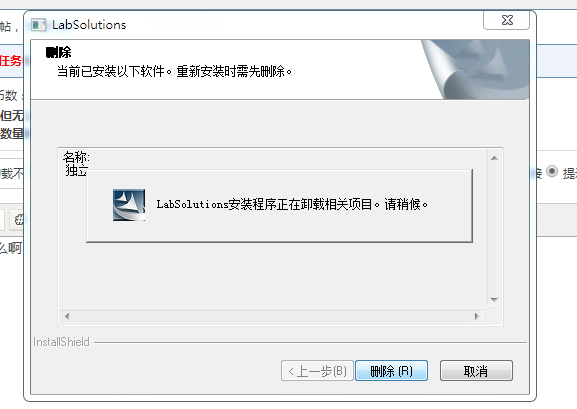Click the list's scroll up arrow
577x409 pixels.
coord(494,158)
